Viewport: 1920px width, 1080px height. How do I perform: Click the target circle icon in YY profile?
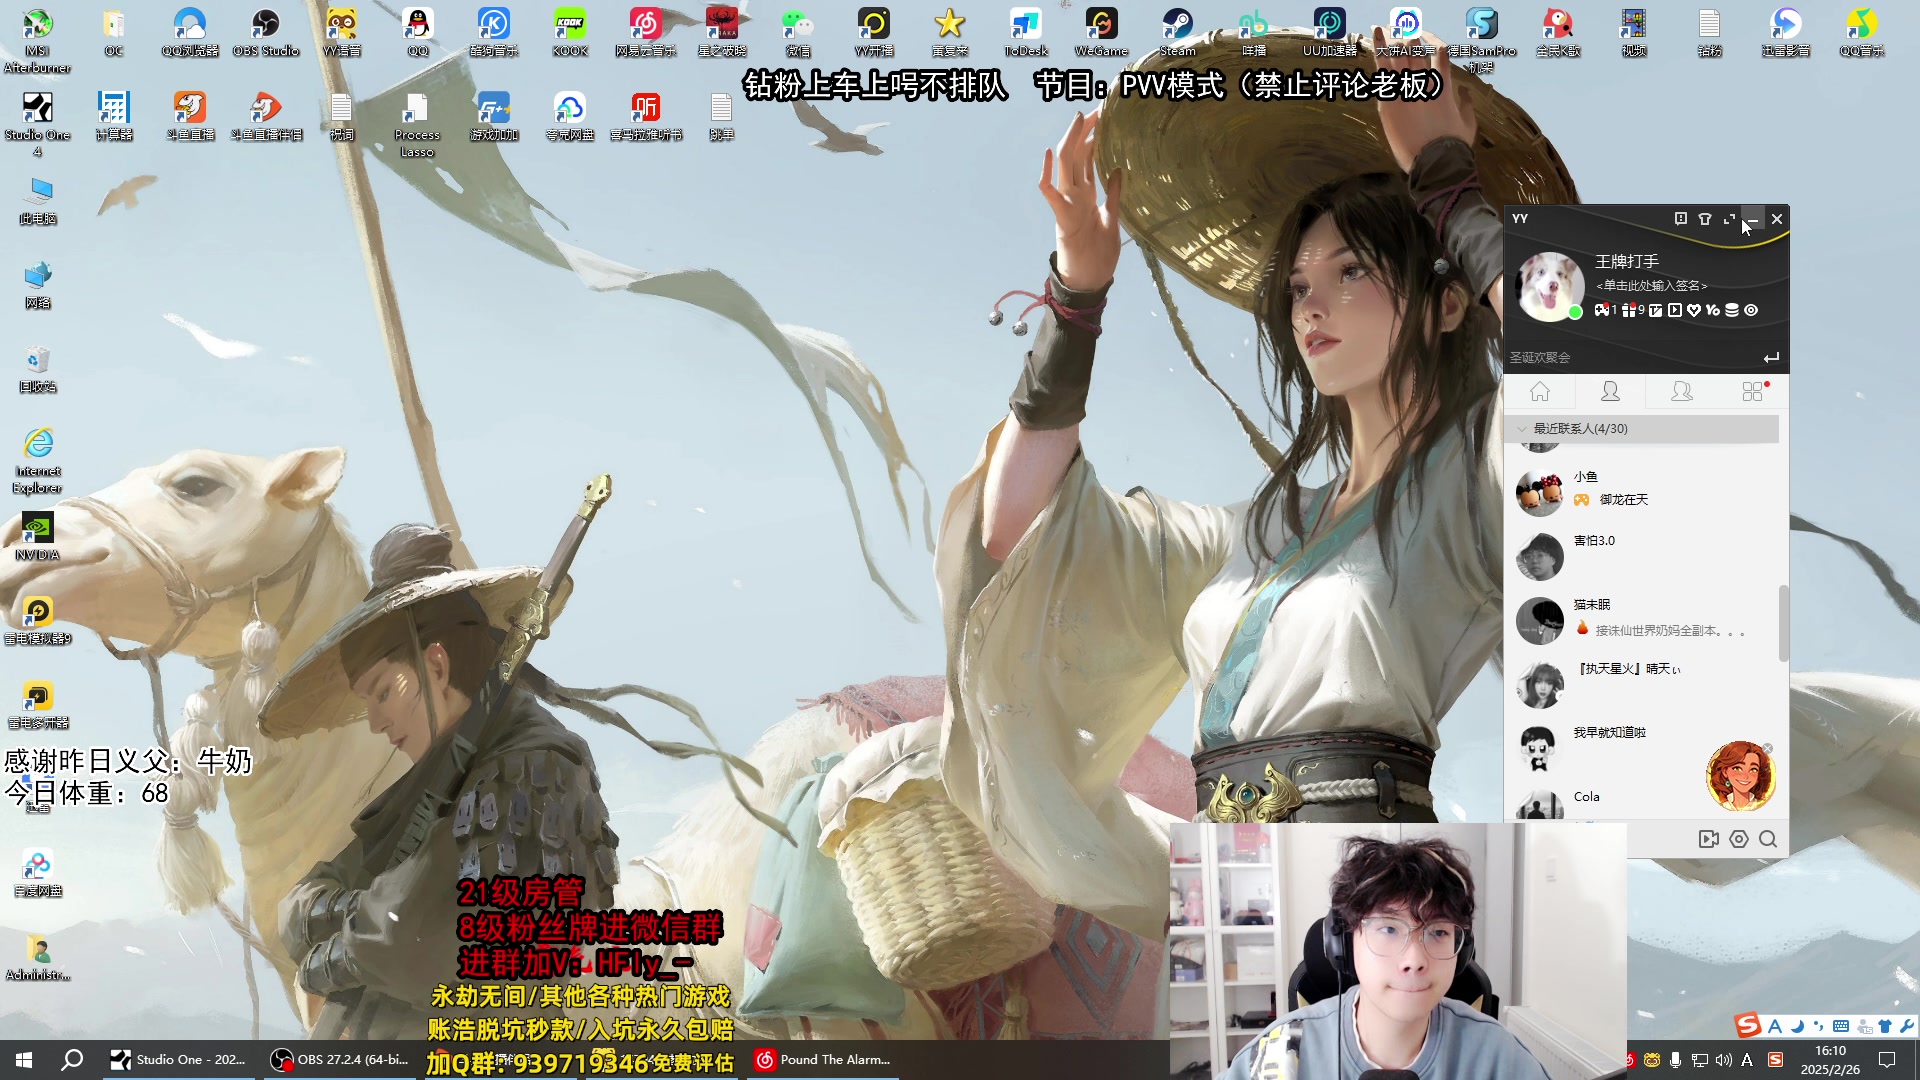coord(1751,310)
